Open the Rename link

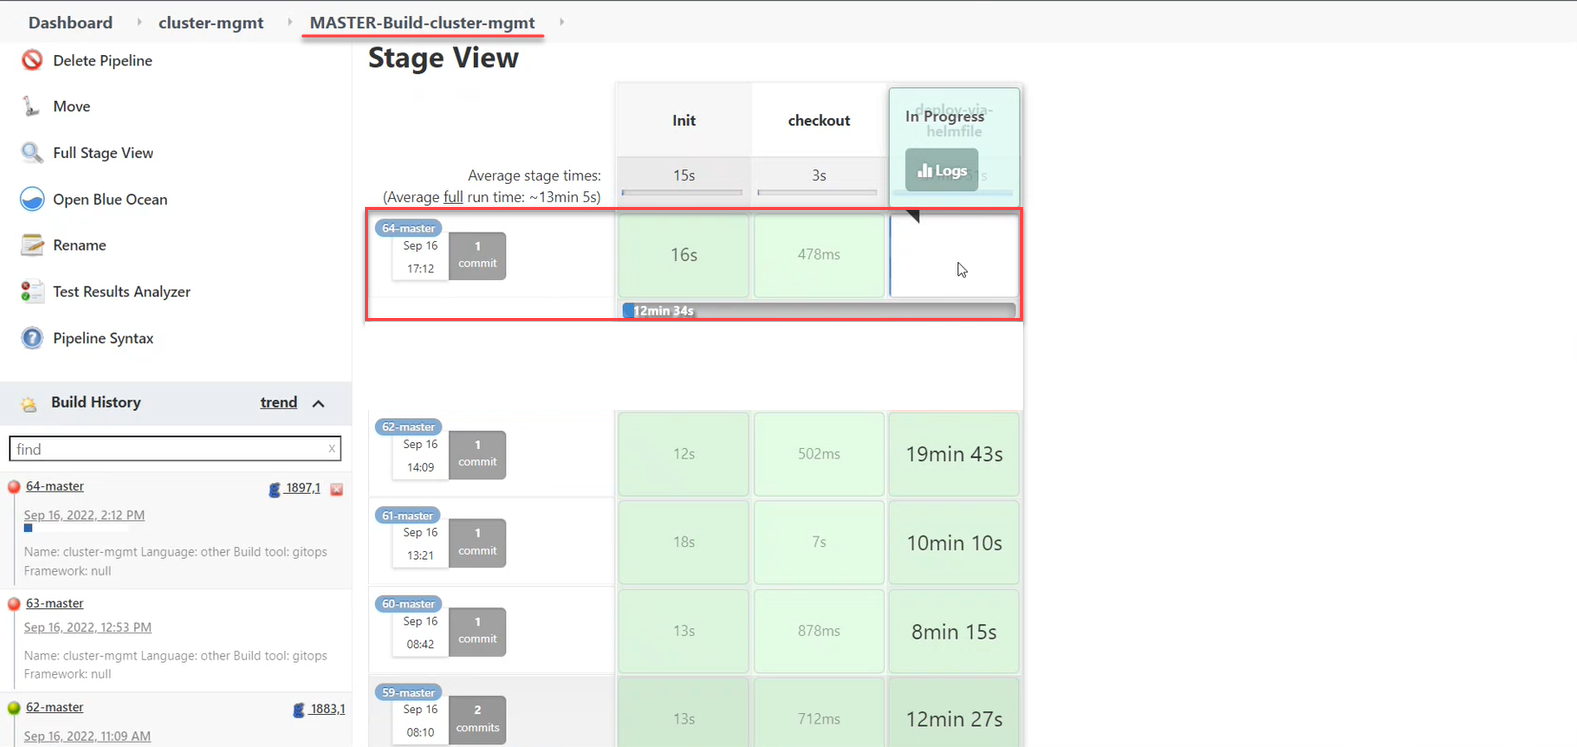point(79,245)
